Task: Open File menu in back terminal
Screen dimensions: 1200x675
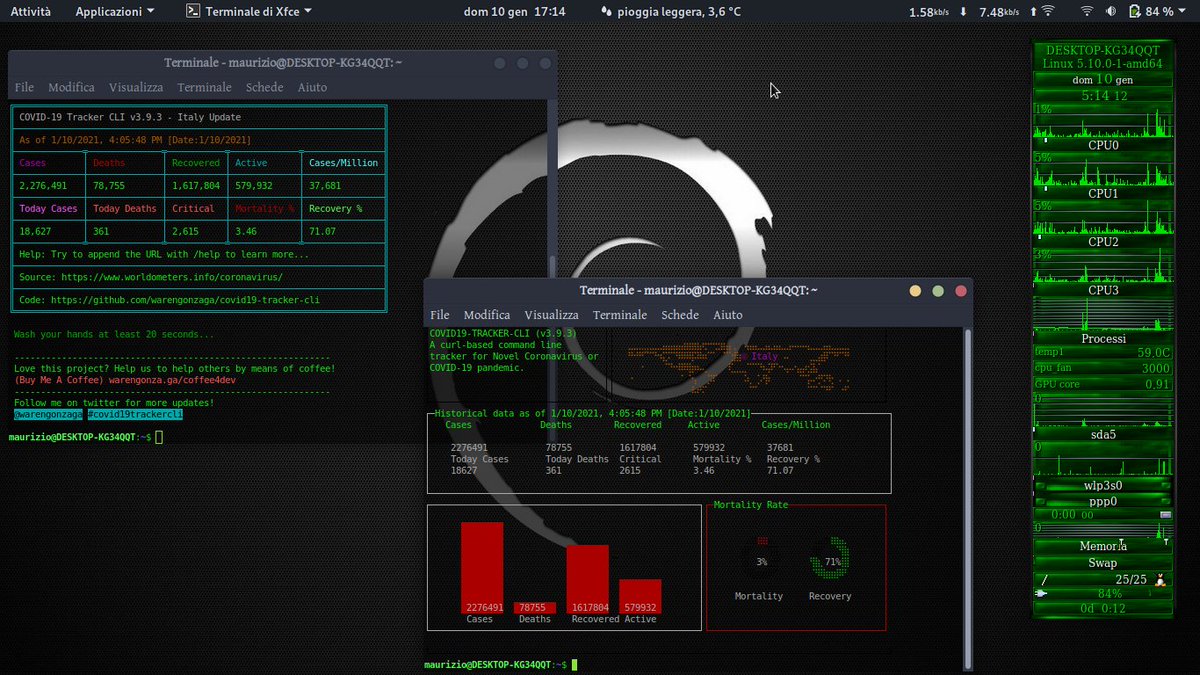Action: tap(24, 87)
